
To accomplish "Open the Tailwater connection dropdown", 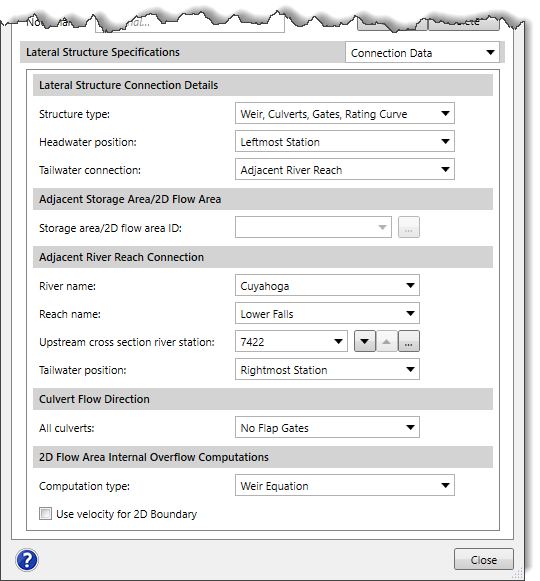I will [345, 170].
